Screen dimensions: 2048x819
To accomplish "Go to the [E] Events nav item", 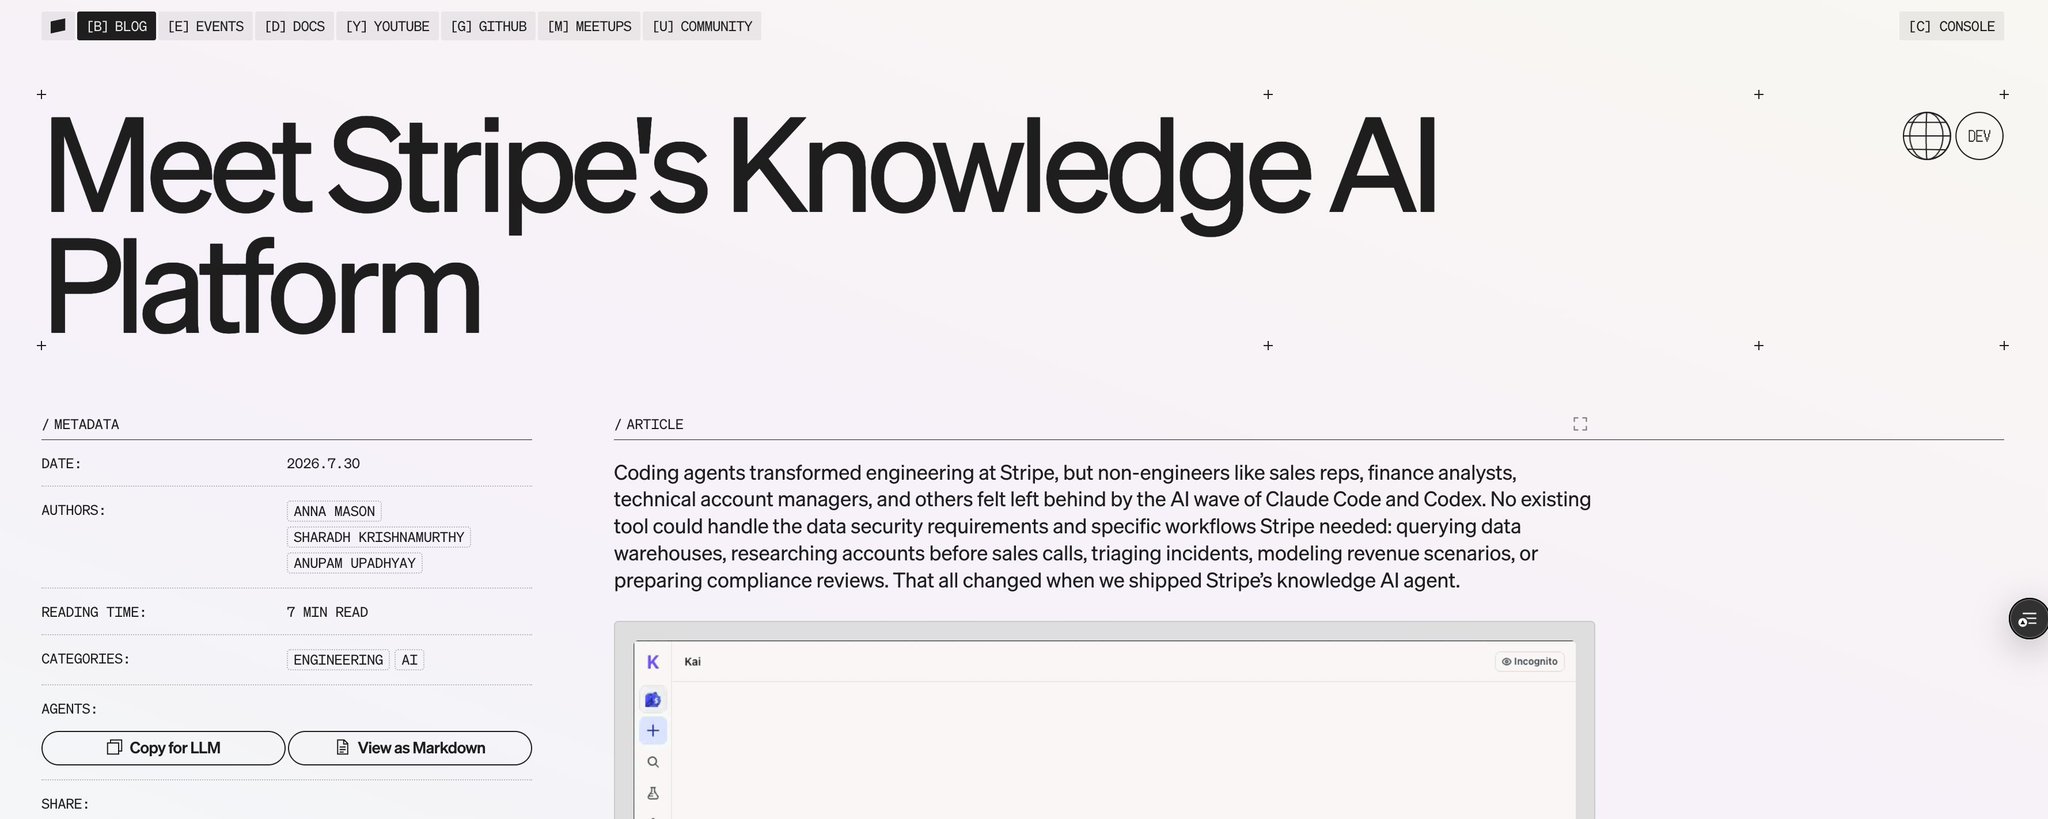I will point(205,26).
